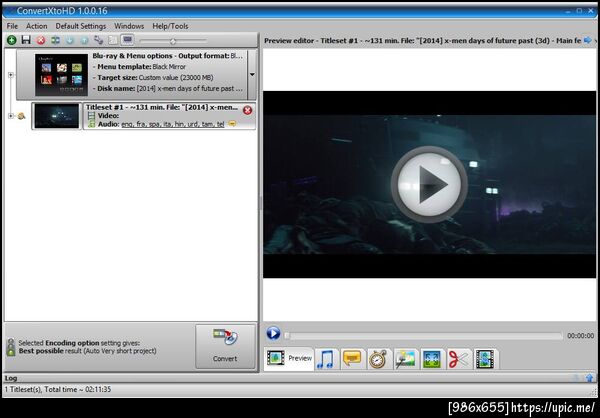Click the Disk name line
600x418 pixels.
(x=168, y=88)
